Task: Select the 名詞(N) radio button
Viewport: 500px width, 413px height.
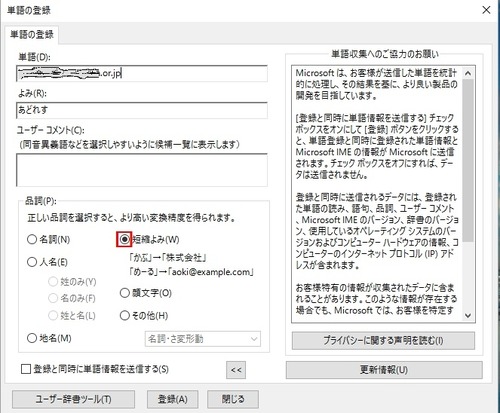Action: [x=32, y=239]
